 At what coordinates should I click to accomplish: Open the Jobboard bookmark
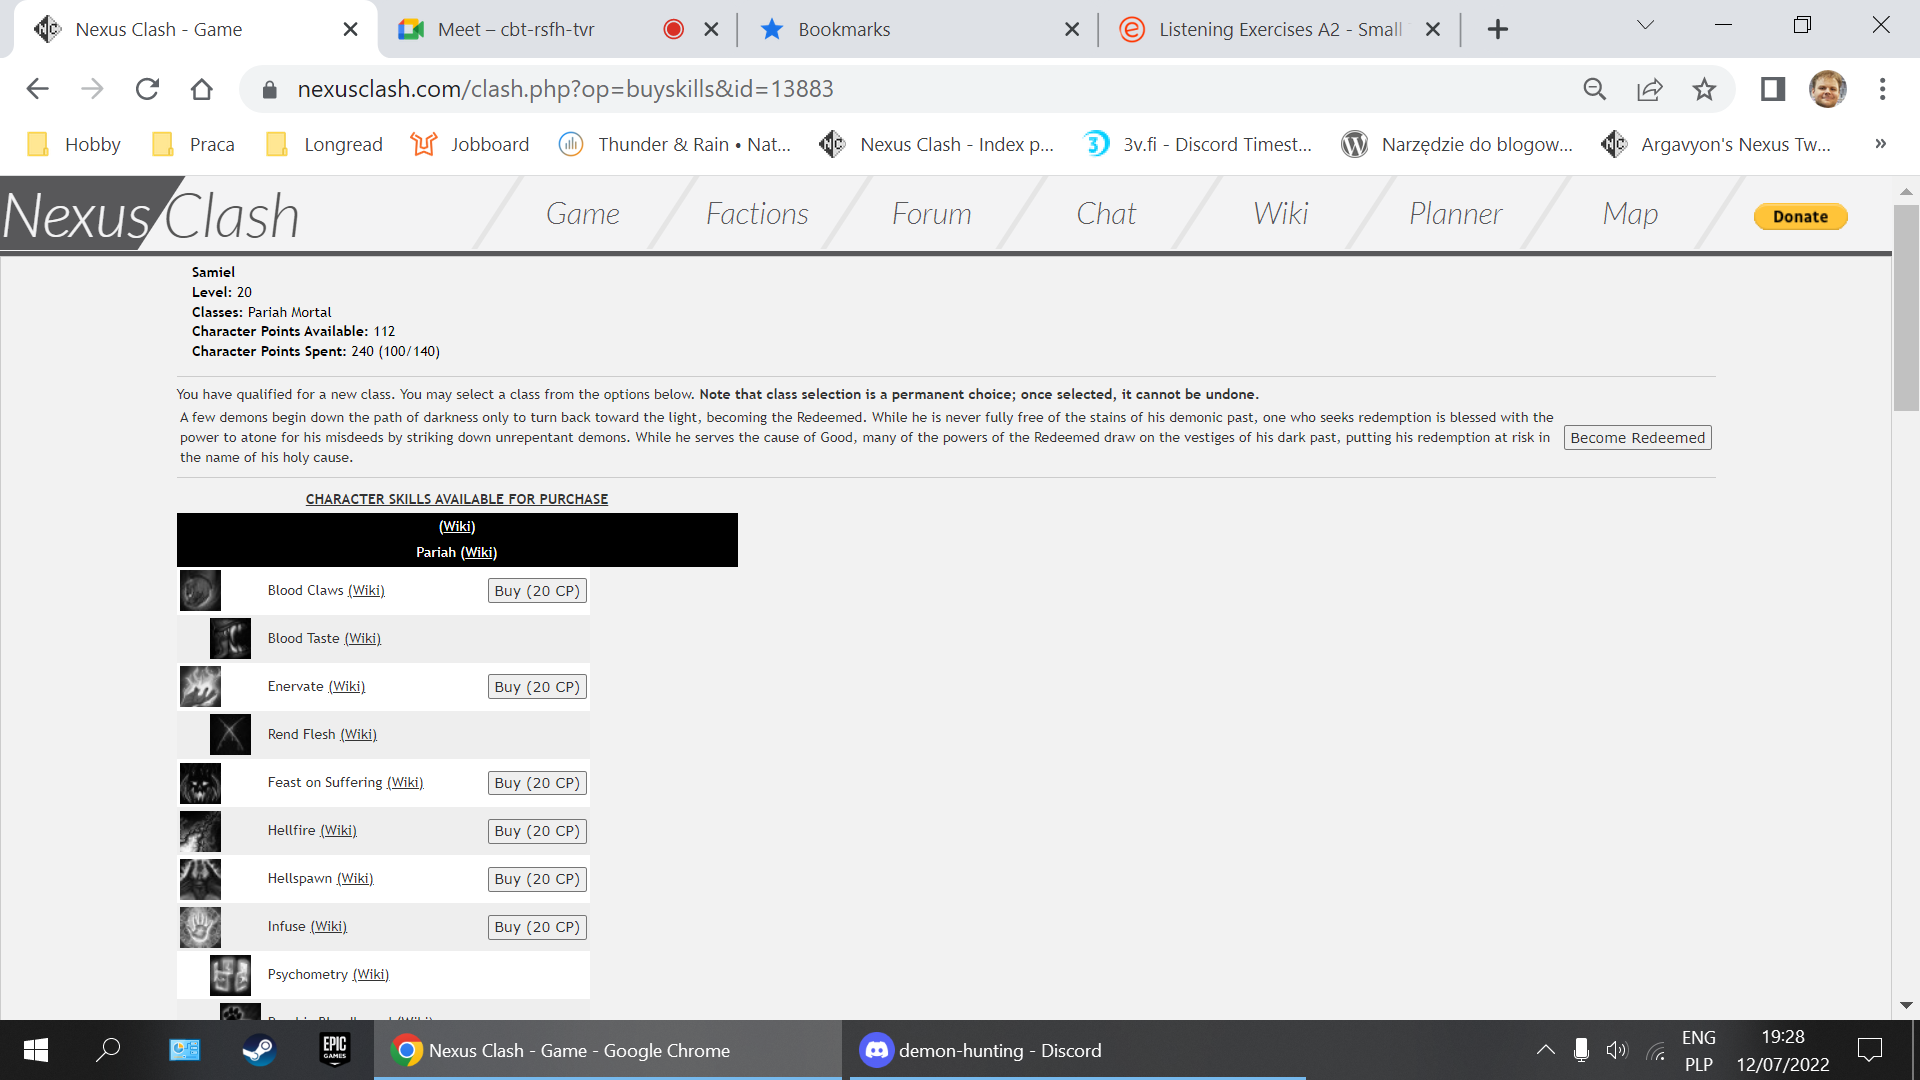point(470,144)
